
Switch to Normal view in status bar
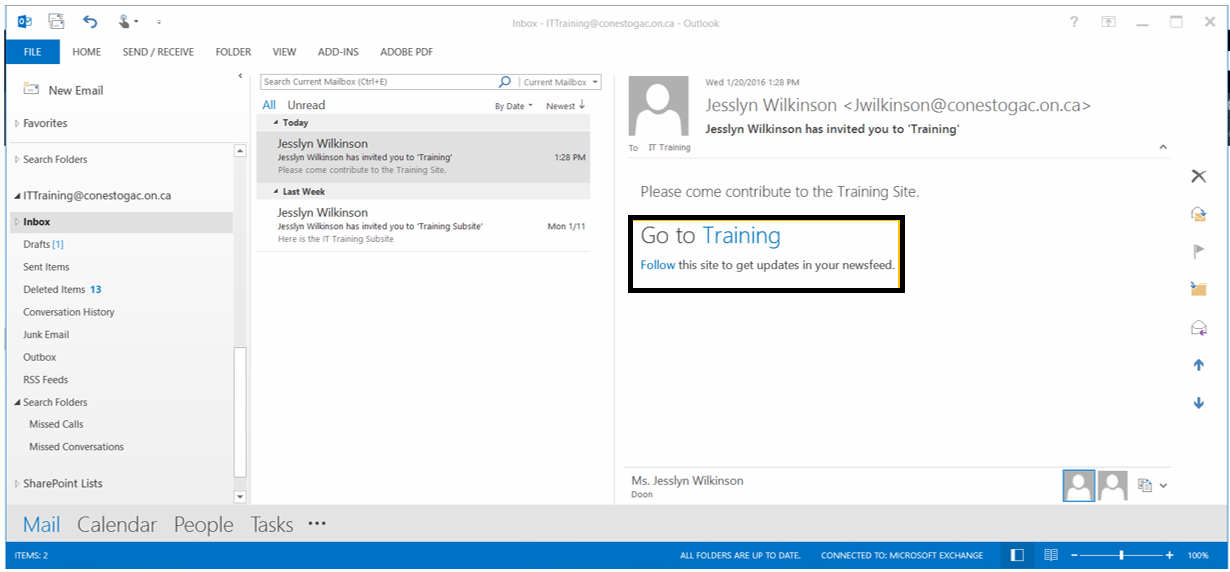pos(1017,555)
